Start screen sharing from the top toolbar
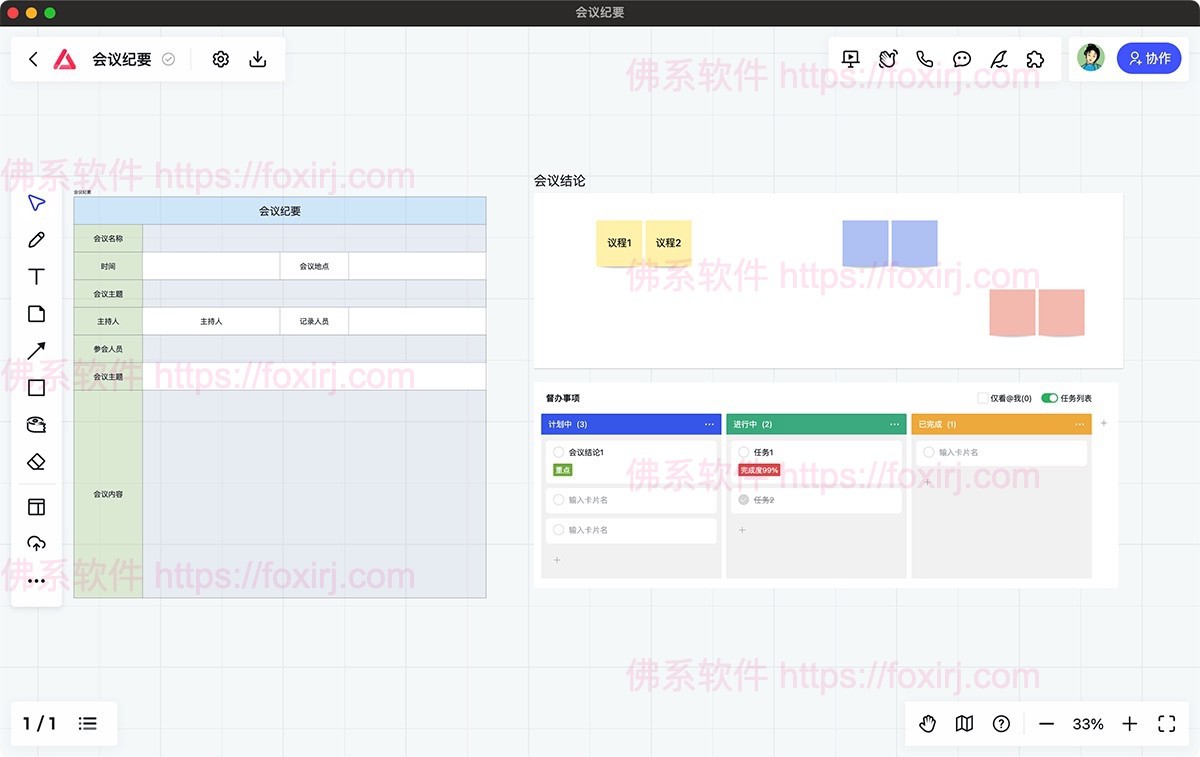Image resolution: width=1200 pixels, height=757 pixels. (x=850, y=58)
